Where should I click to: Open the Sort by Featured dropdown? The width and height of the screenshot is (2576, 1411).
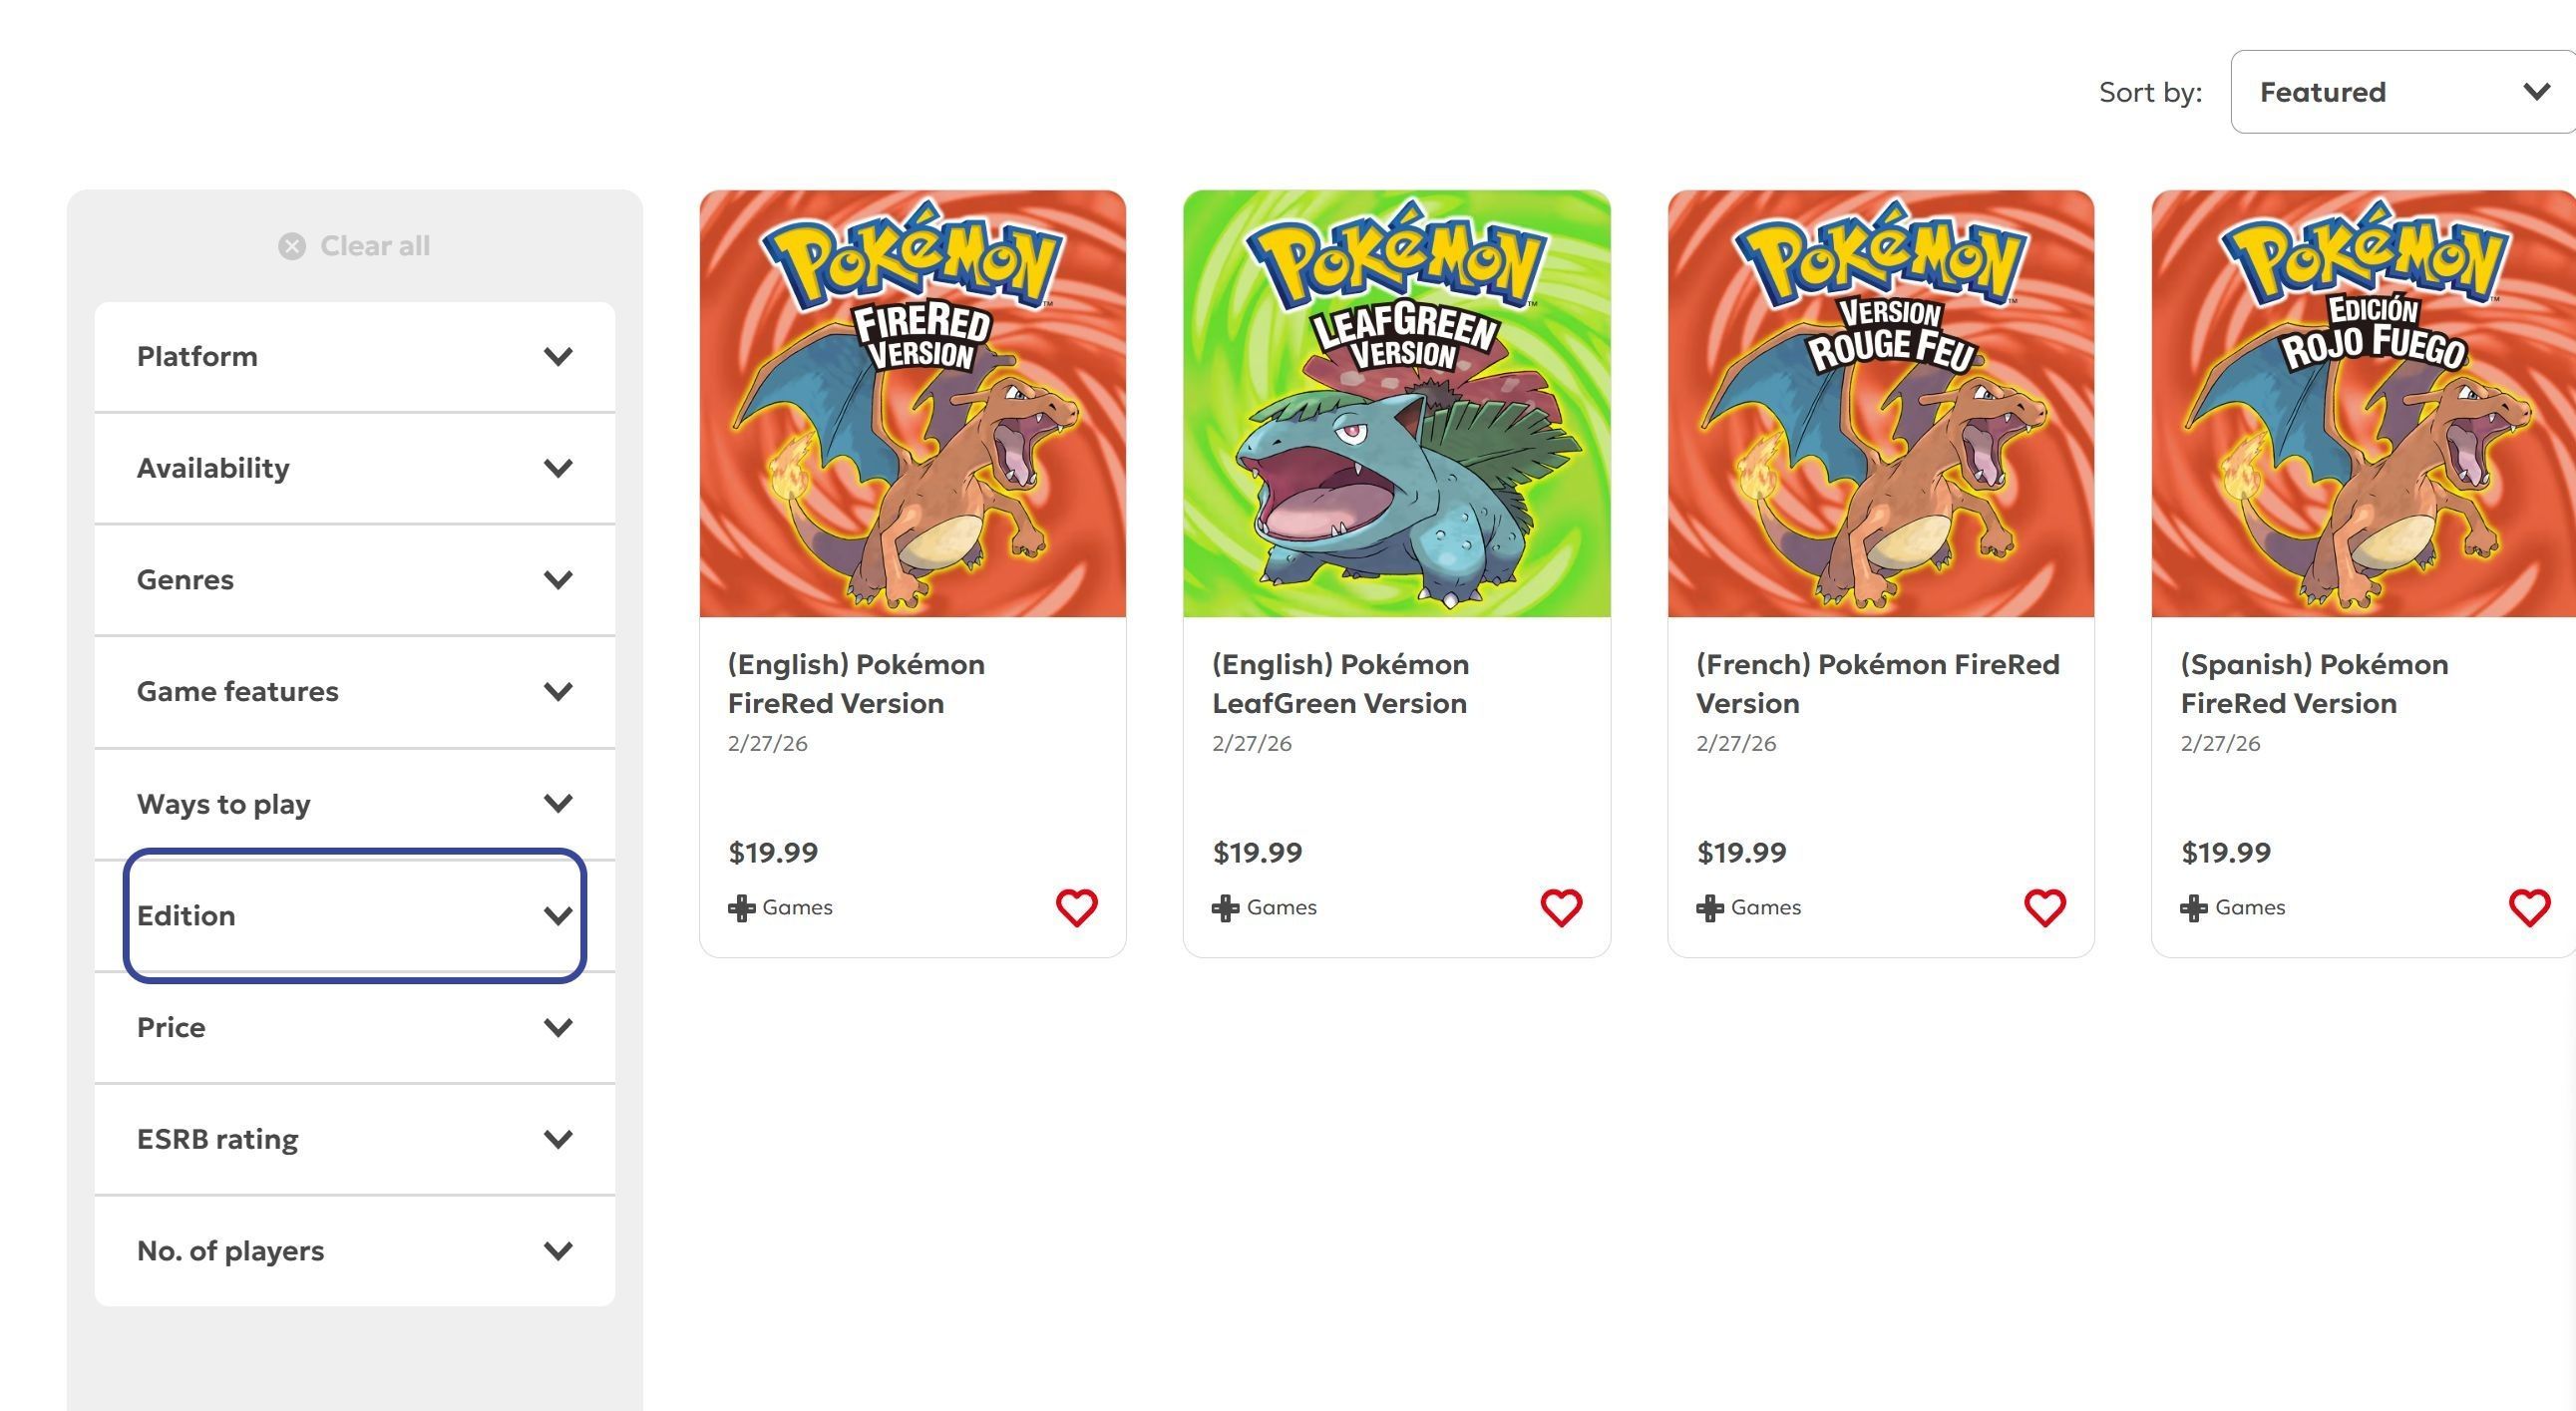tap(2400, 92)
